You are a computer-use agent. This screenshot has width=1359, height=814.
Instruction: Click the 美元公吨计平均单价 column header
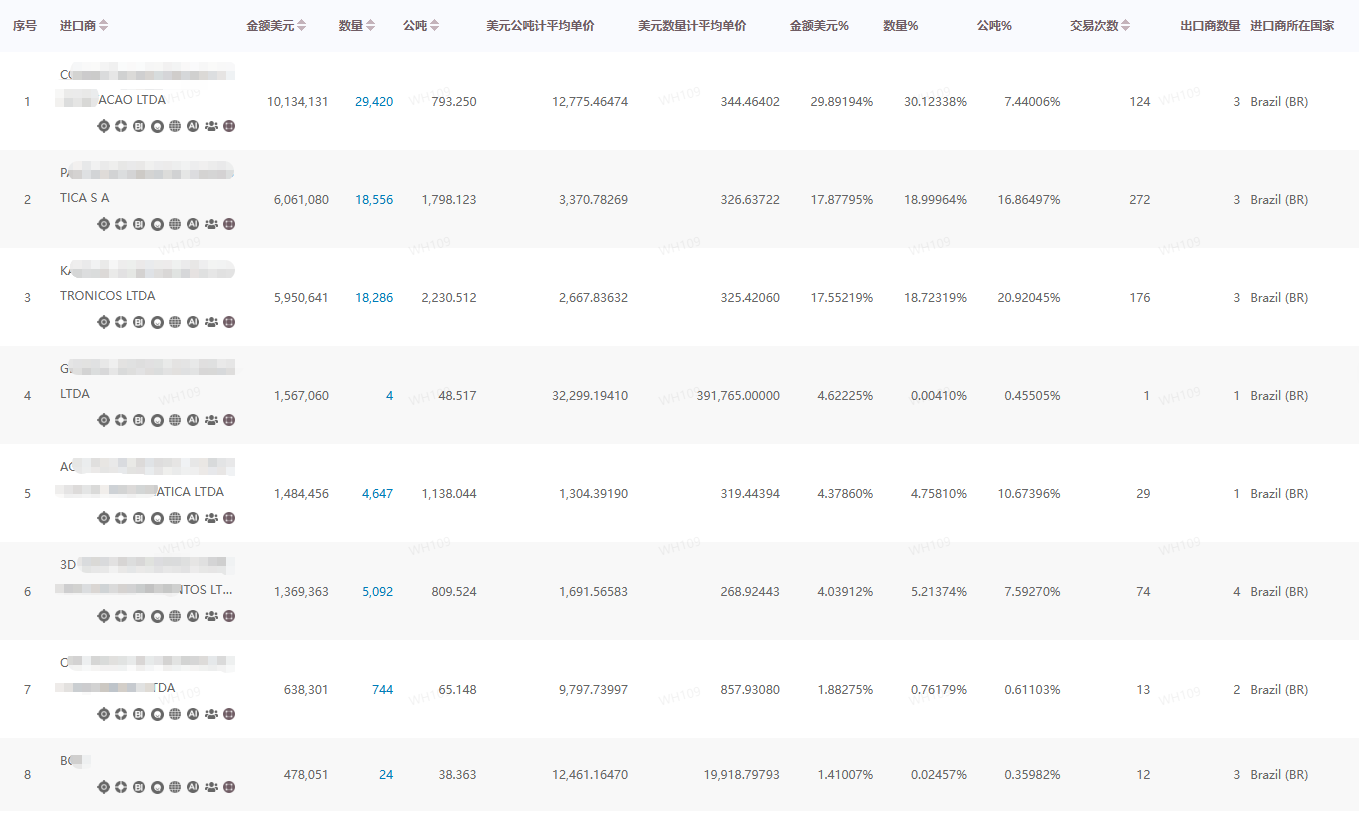(x=540, y=26)
